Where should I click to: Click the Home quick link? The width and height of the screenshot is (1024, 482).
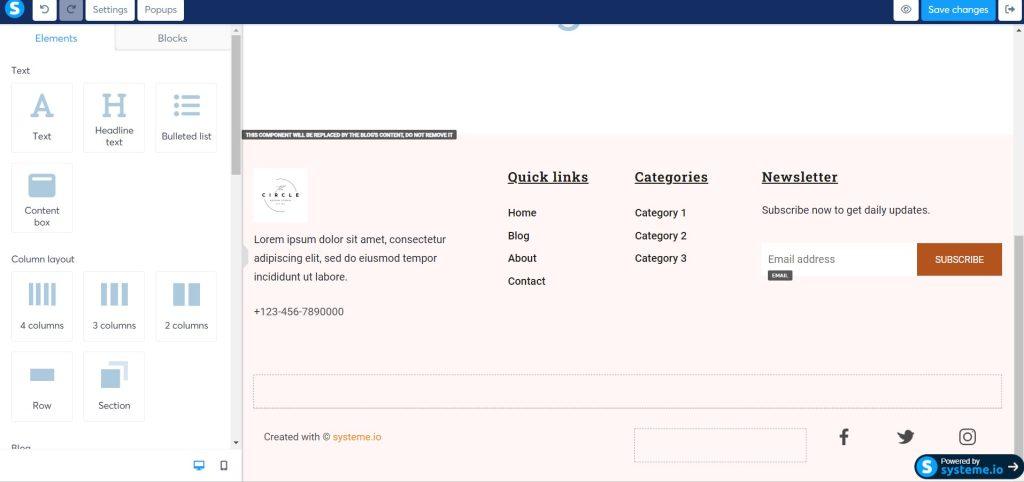click(x=522, y=213)
